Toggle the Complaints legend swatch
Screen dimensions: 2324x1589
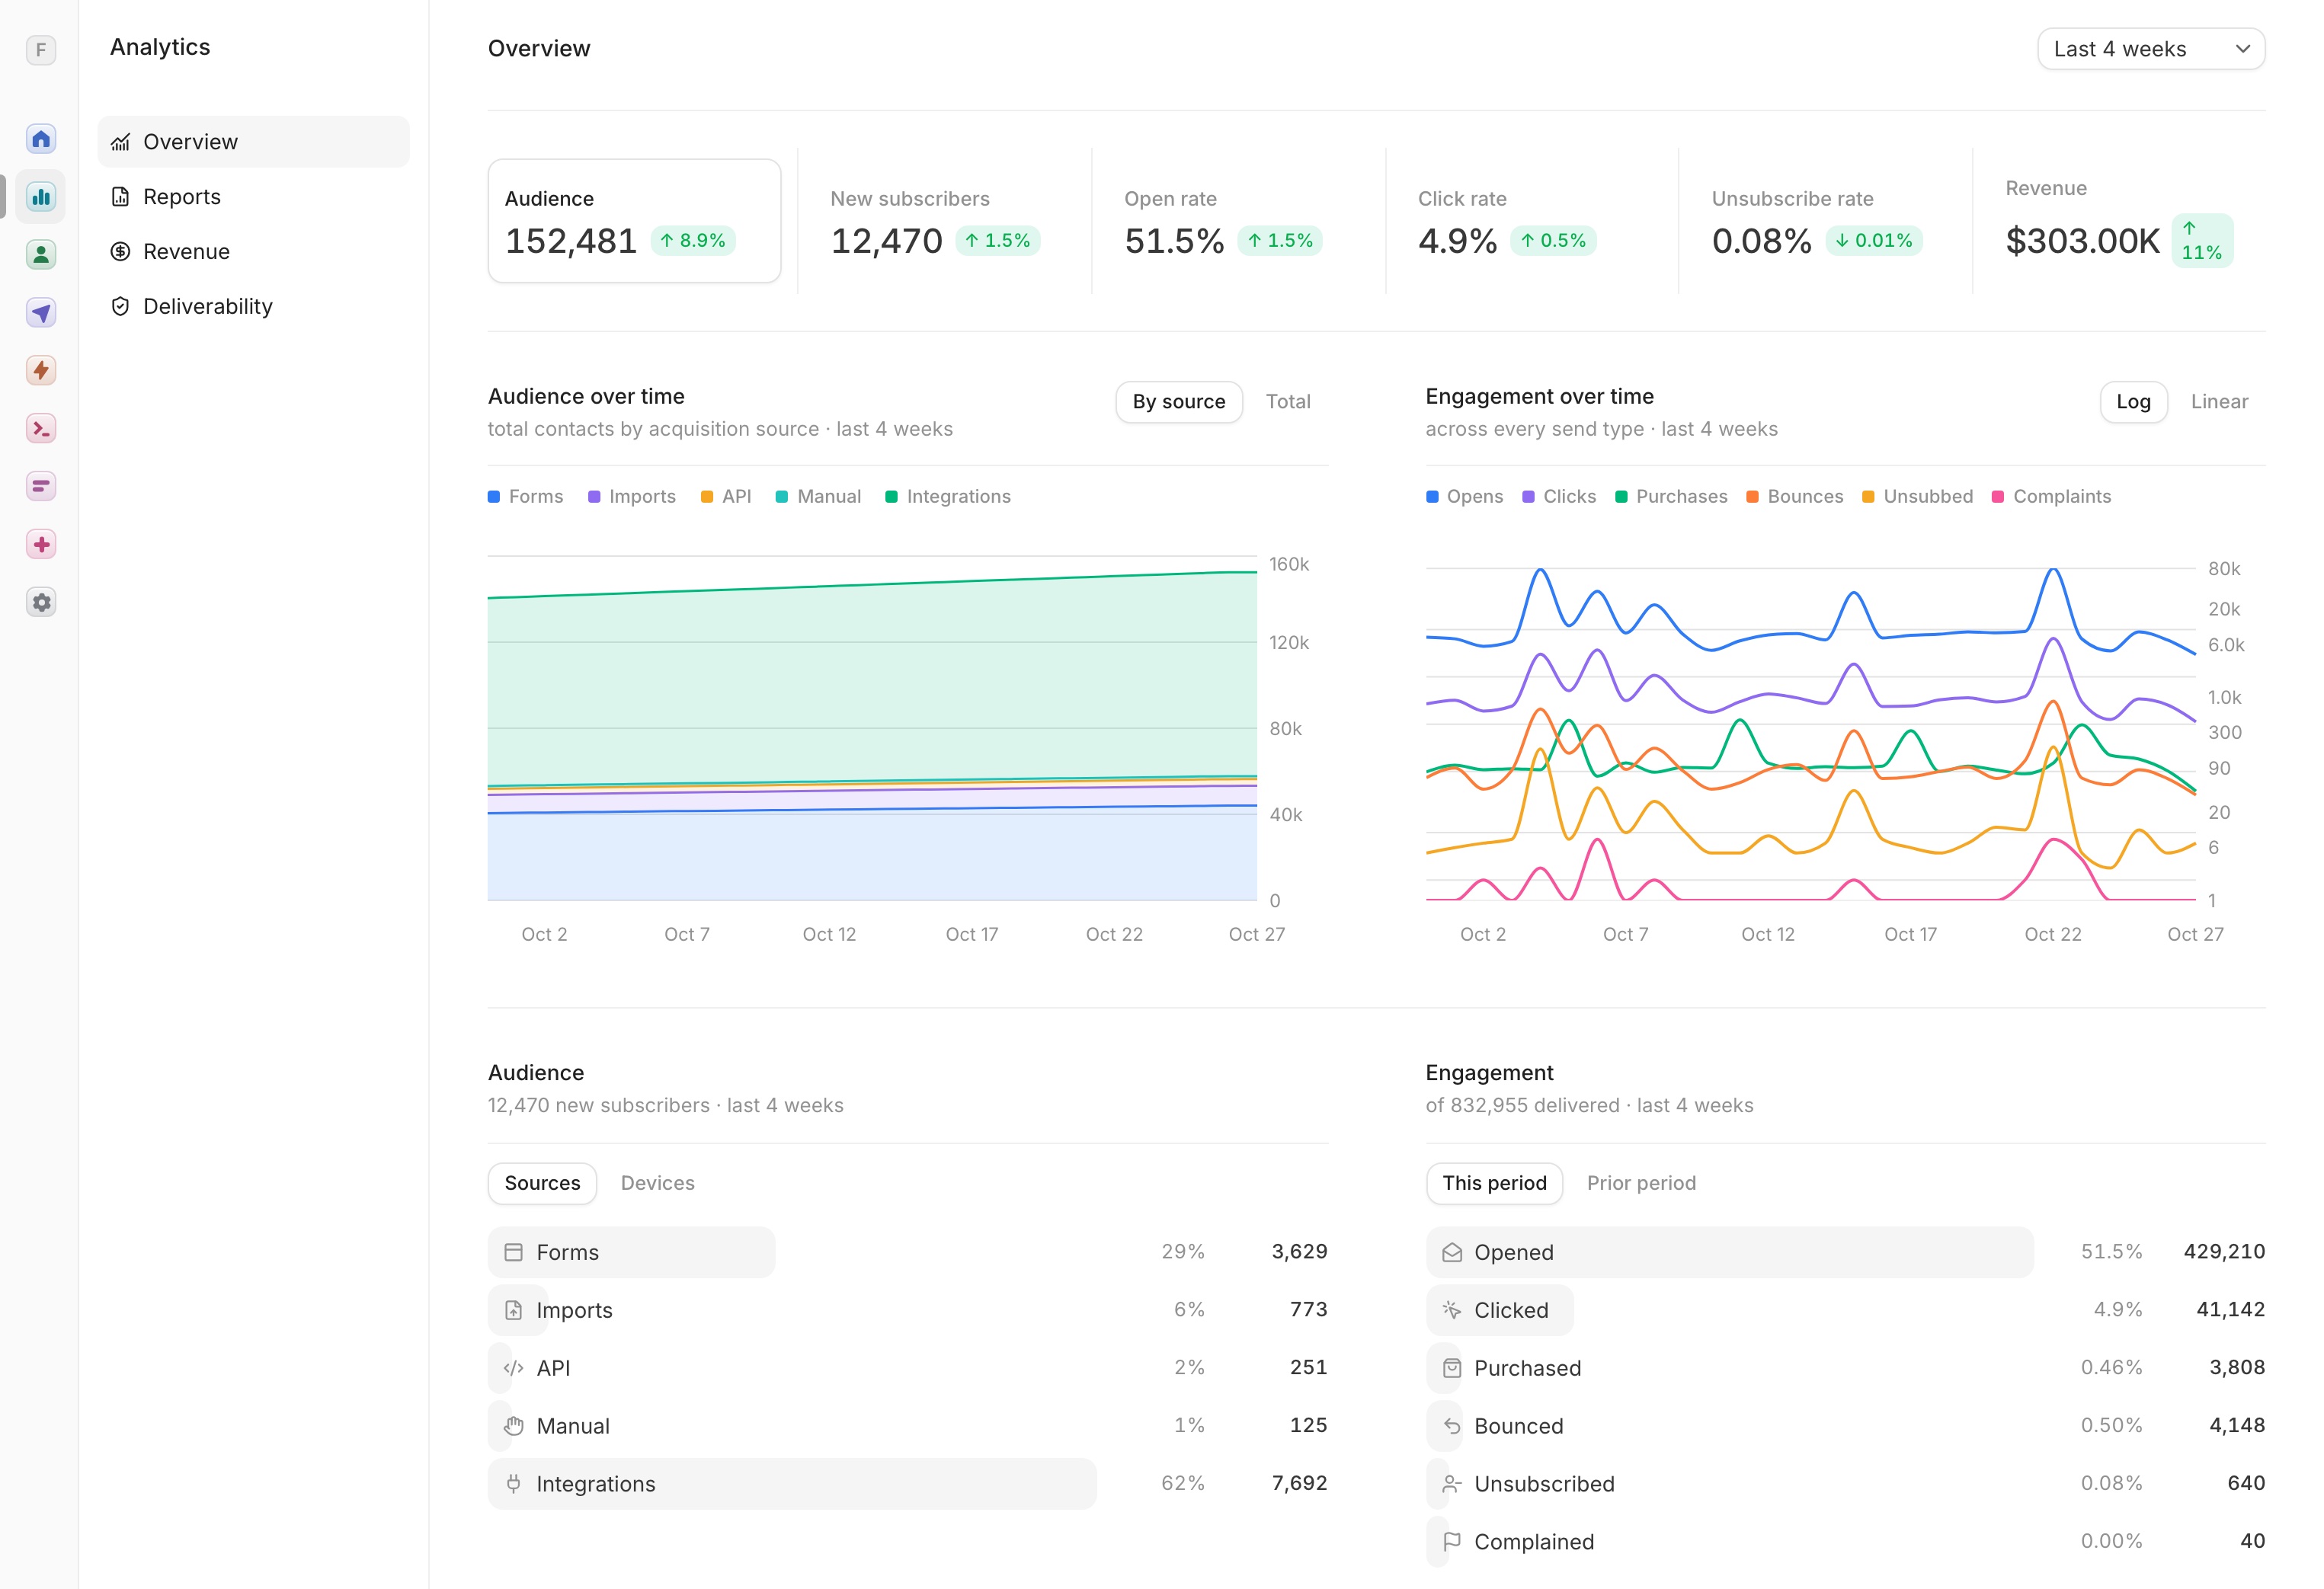click(1997, 497)
